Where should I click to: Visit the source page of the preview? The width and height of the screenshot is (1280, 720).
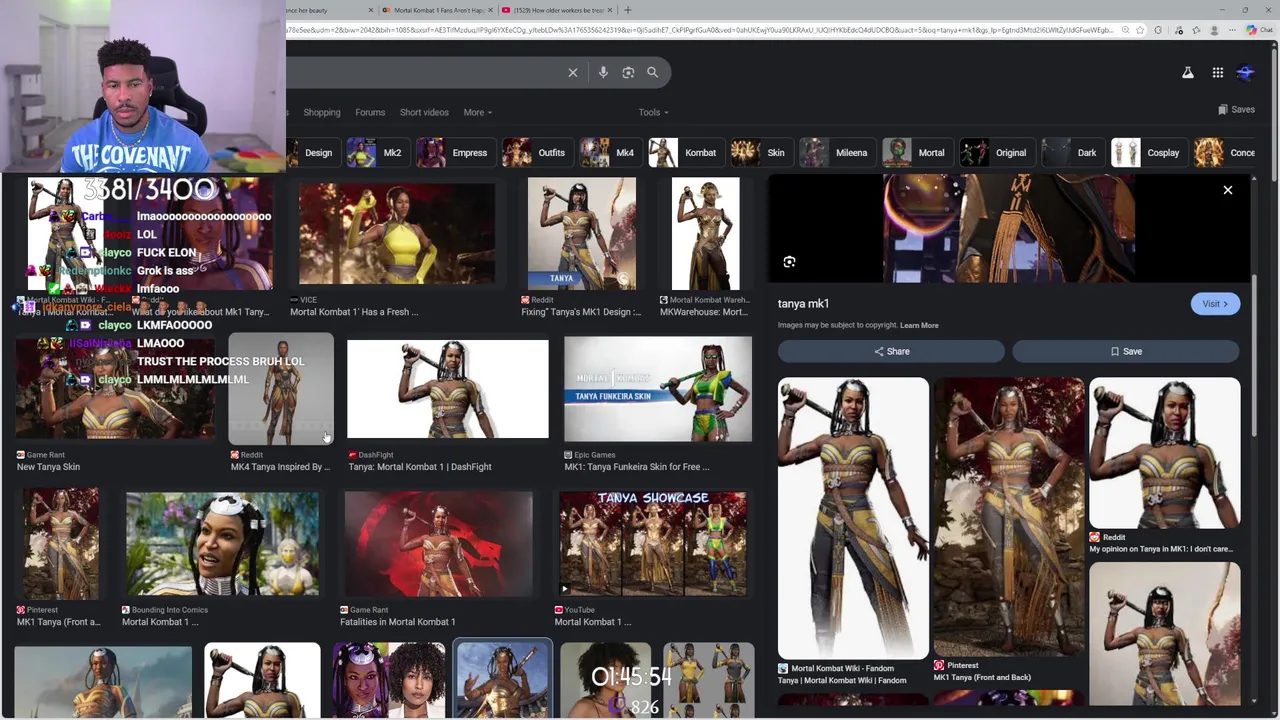click(x=1215, y=304)
